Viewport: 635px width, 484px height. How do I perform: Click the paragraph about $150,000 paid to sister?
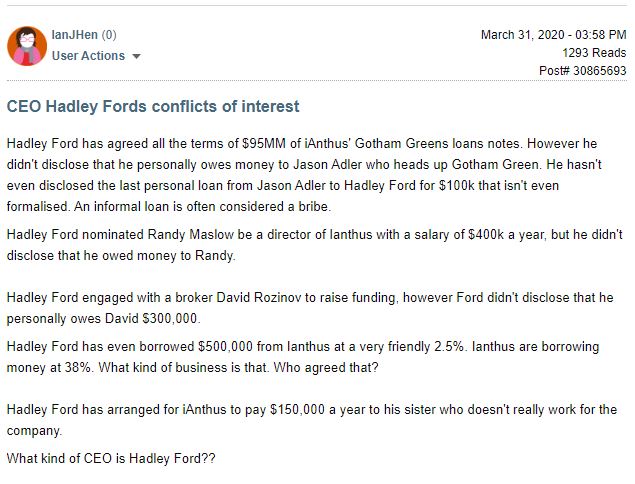[311, 420]
